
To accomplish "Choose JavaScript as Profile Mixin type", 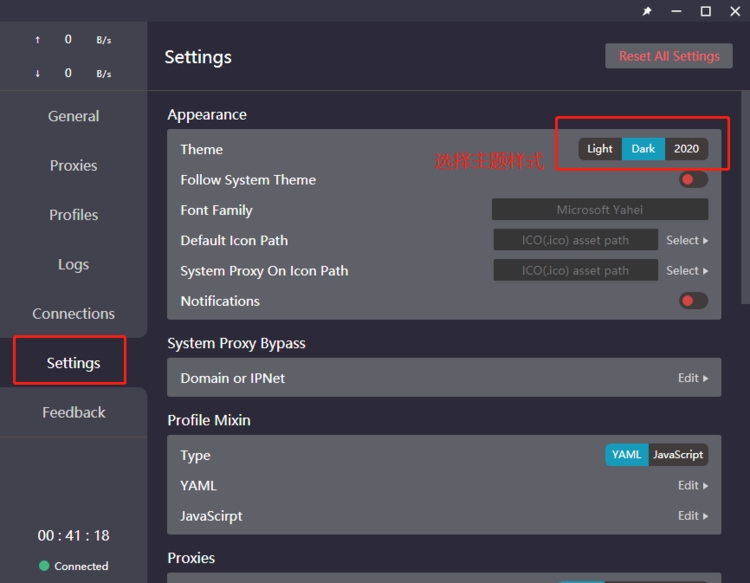I will click(x=678, y=455).
